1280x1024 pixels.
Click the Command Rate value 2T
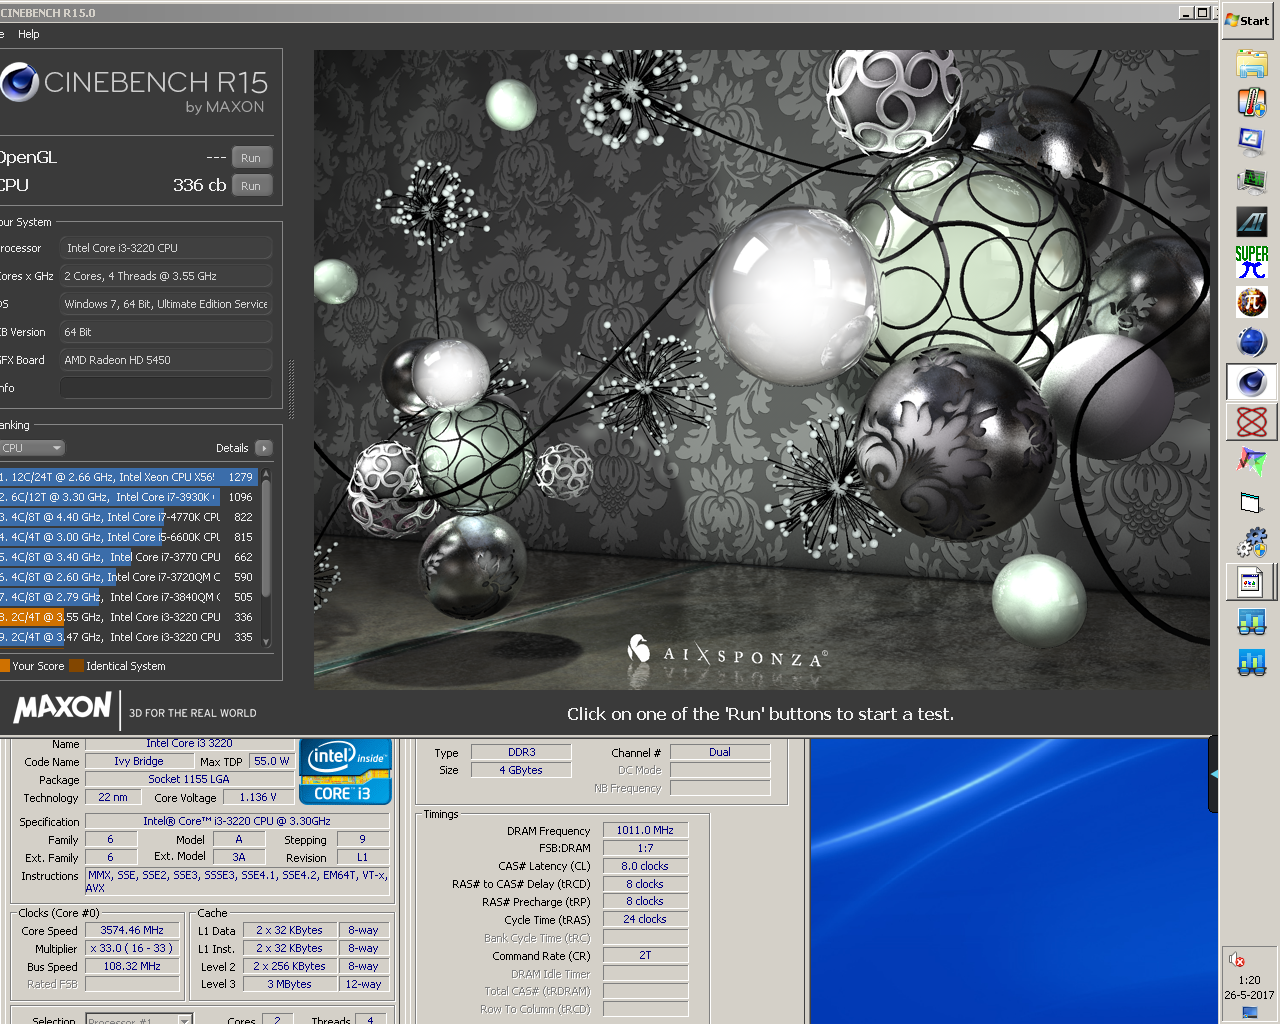tap(645, 955)
